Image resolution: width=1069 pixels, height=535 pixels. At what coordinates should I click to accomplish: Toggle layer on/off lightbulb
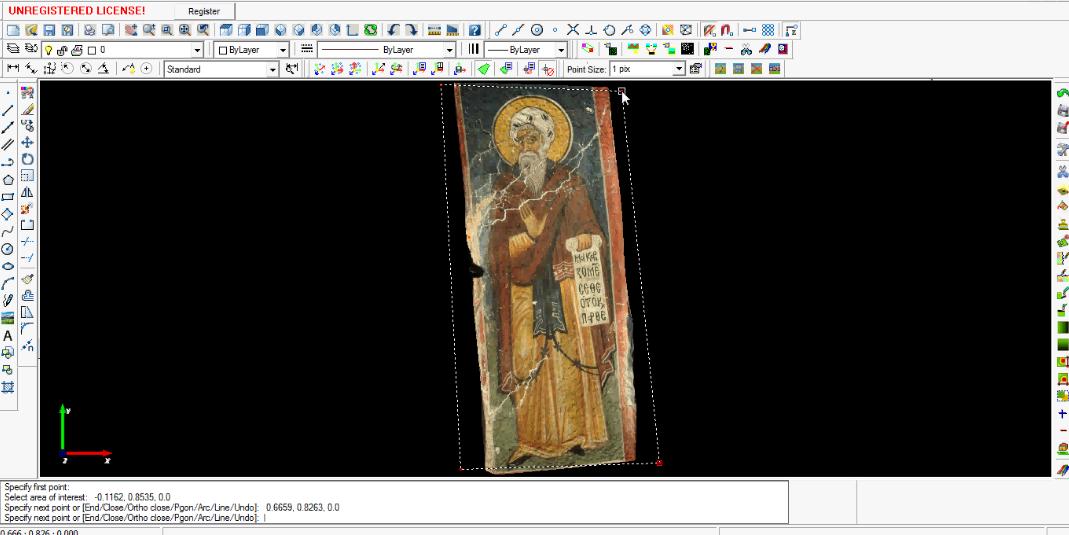48,50
